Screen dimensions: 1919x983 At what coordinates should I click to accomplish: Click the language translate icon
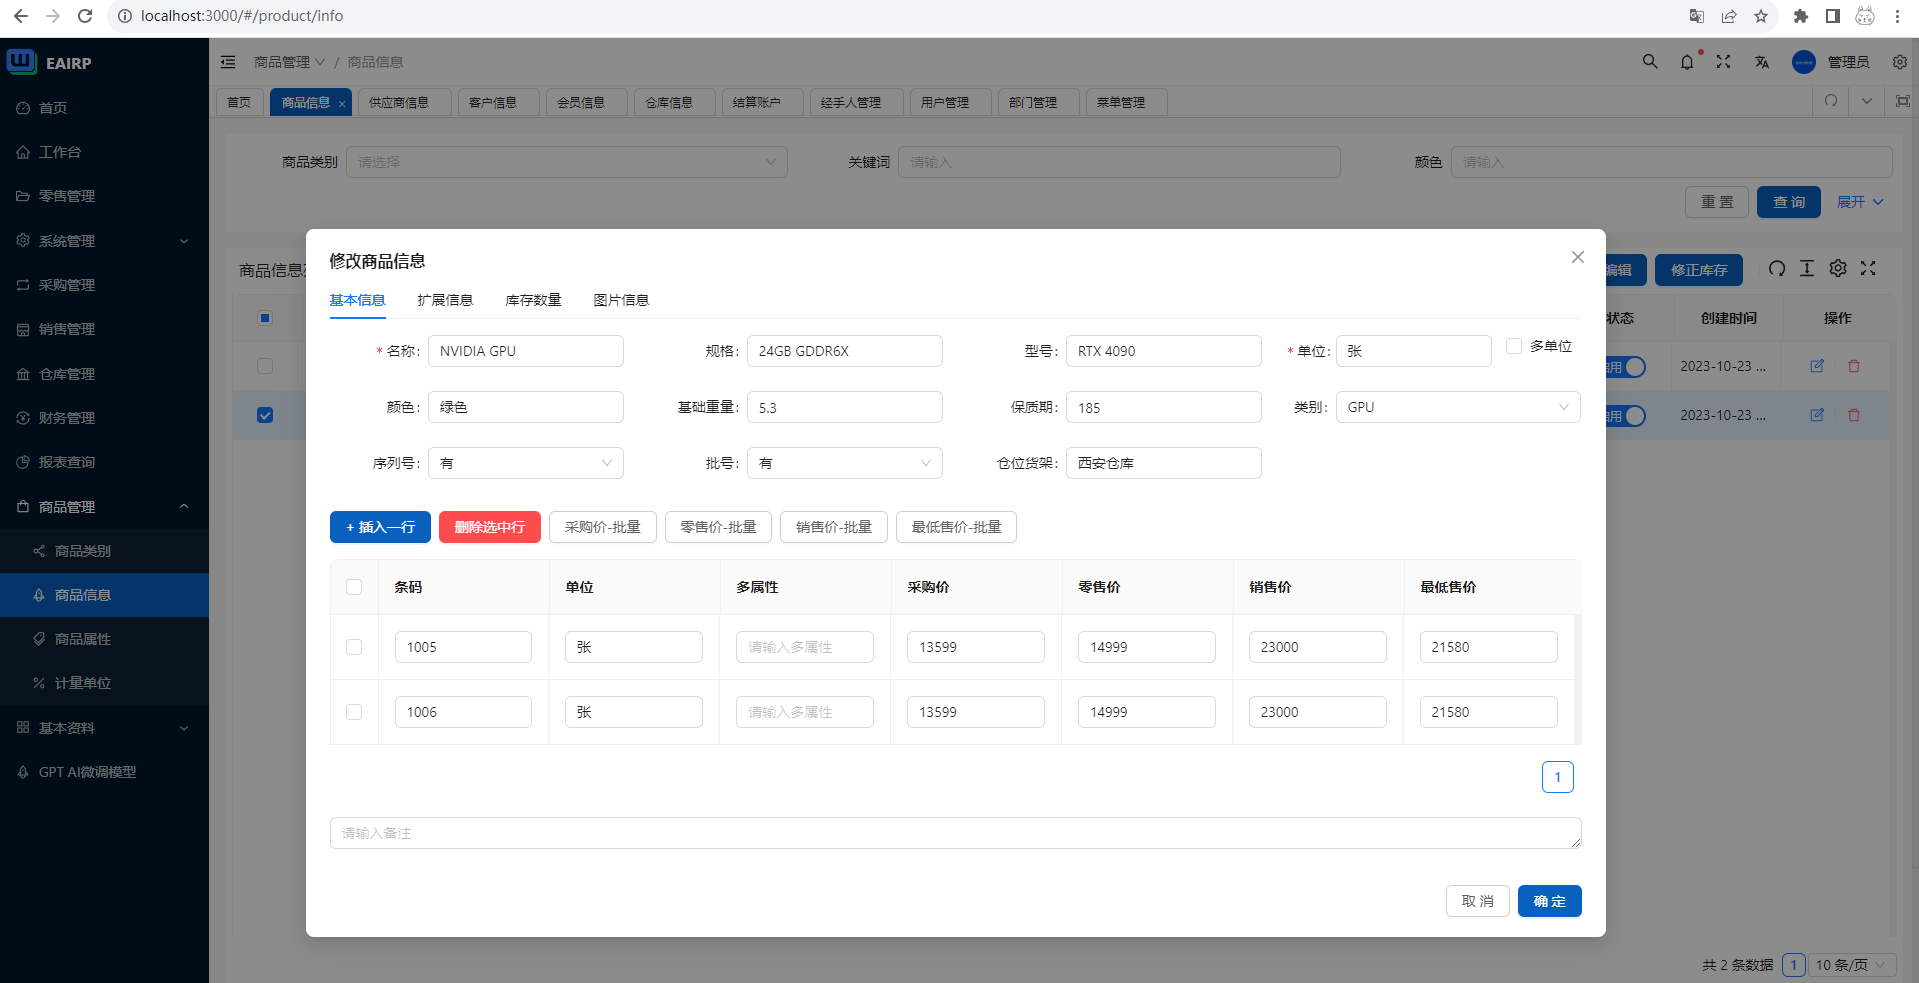pyautogui.click(x=1761, y=62)
